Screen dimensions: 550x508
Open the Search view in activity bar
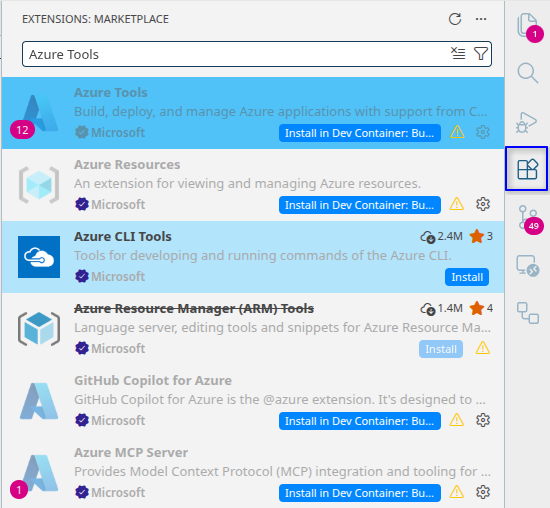pos(528,73)
